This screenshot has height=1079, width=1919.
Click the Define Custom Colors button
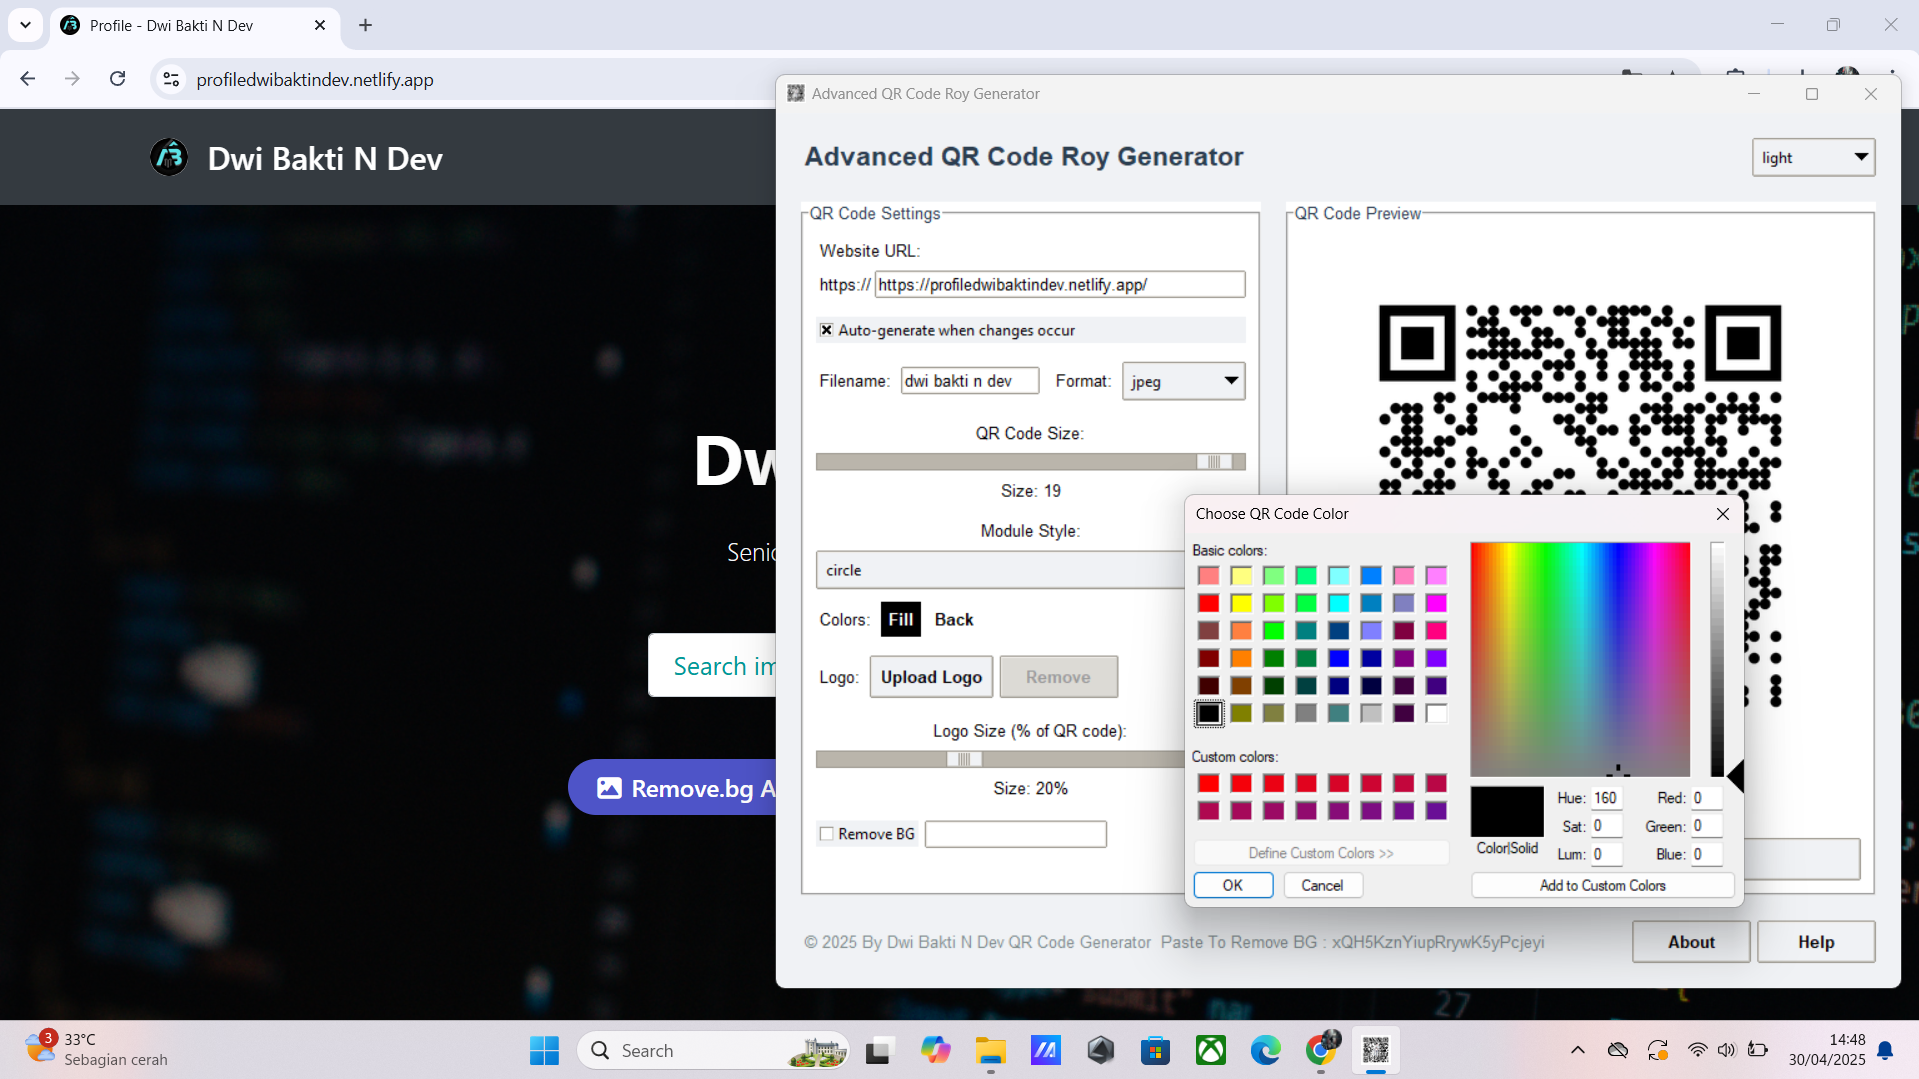click(x=1321, y=853)
